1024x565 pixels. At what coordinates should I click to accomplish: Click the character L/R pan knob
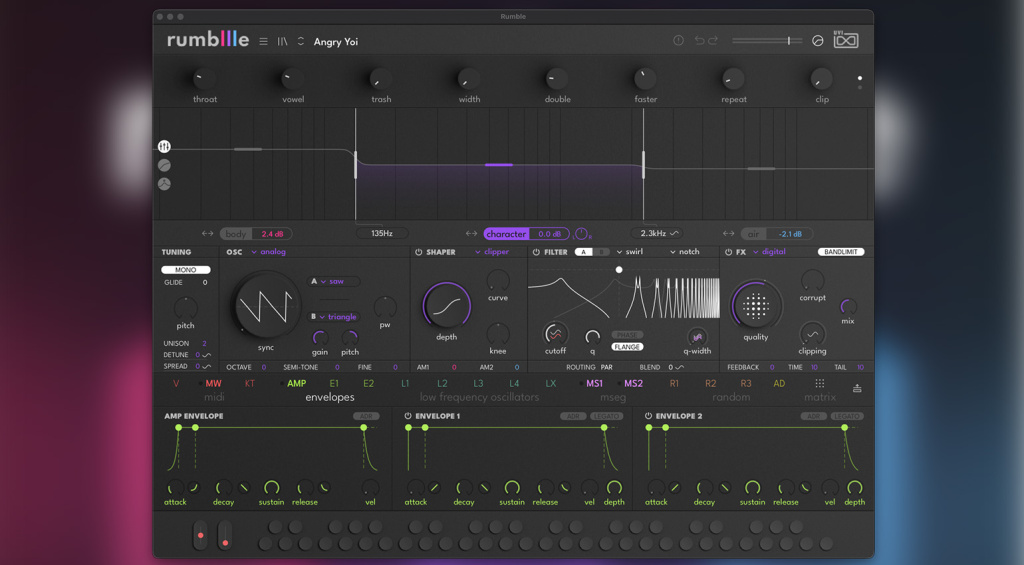point(581,234)
